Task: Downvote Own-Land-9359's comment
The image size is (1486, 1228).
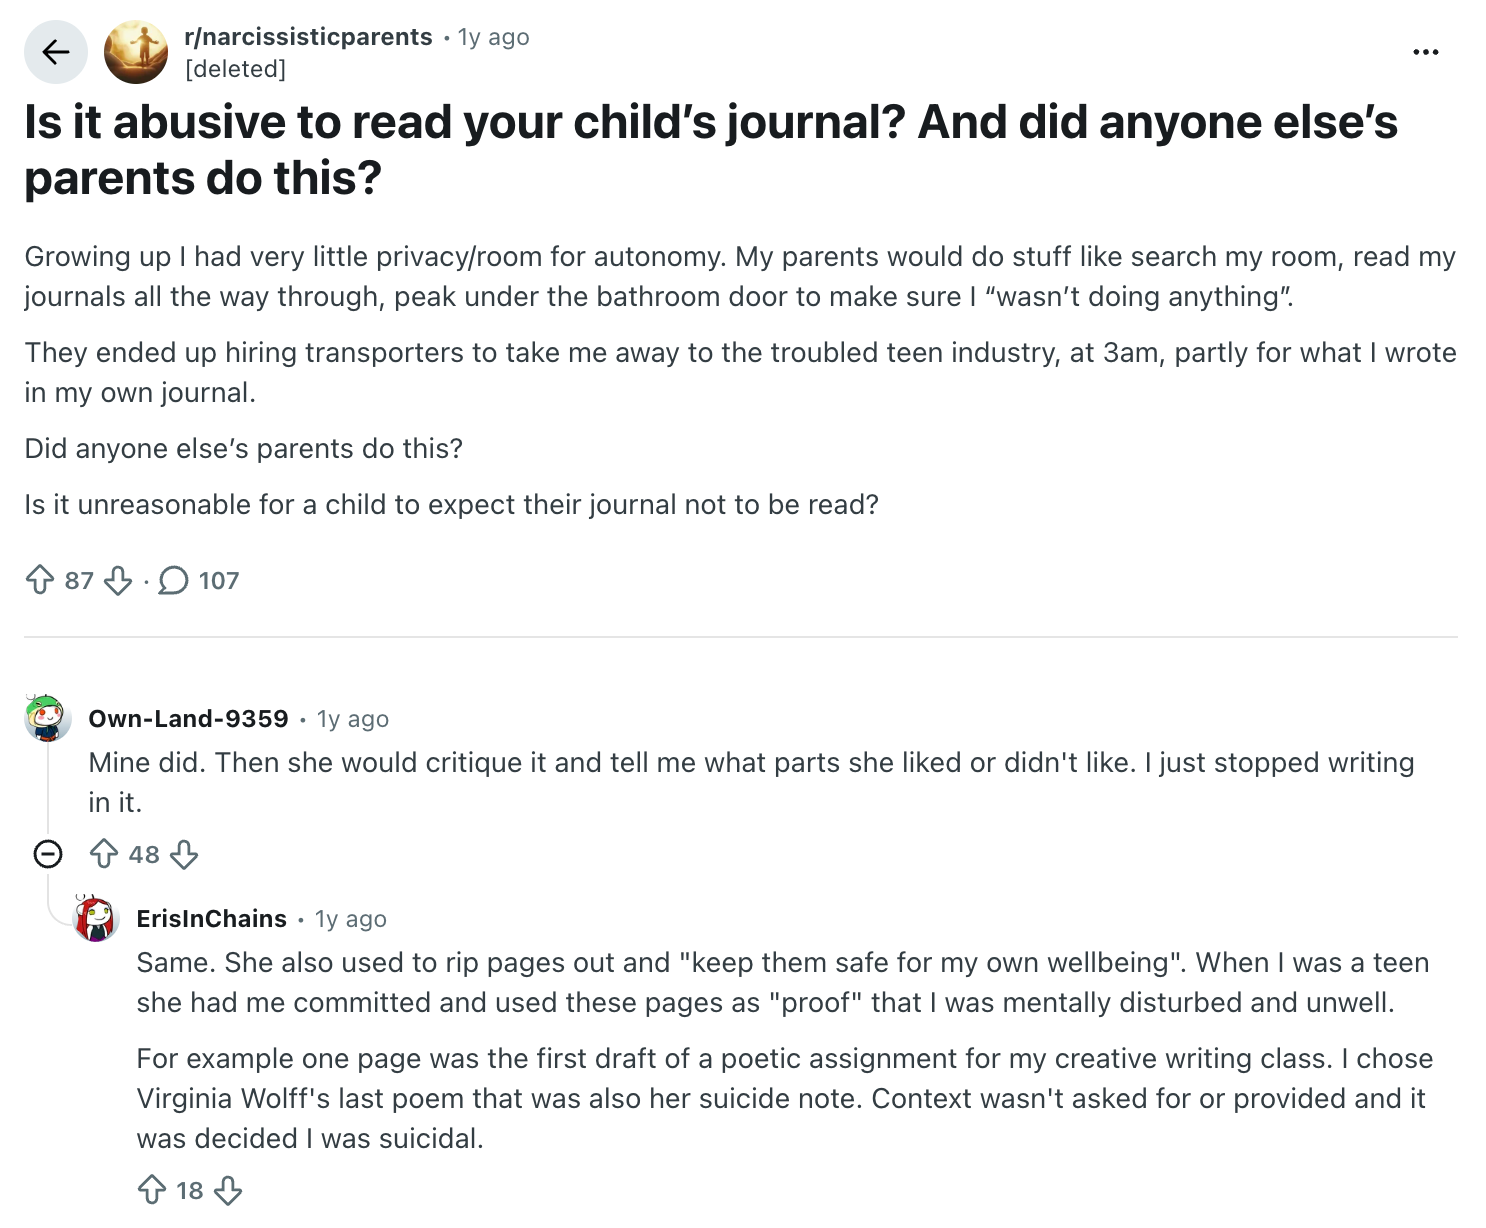Action: [x=184, y=854]
